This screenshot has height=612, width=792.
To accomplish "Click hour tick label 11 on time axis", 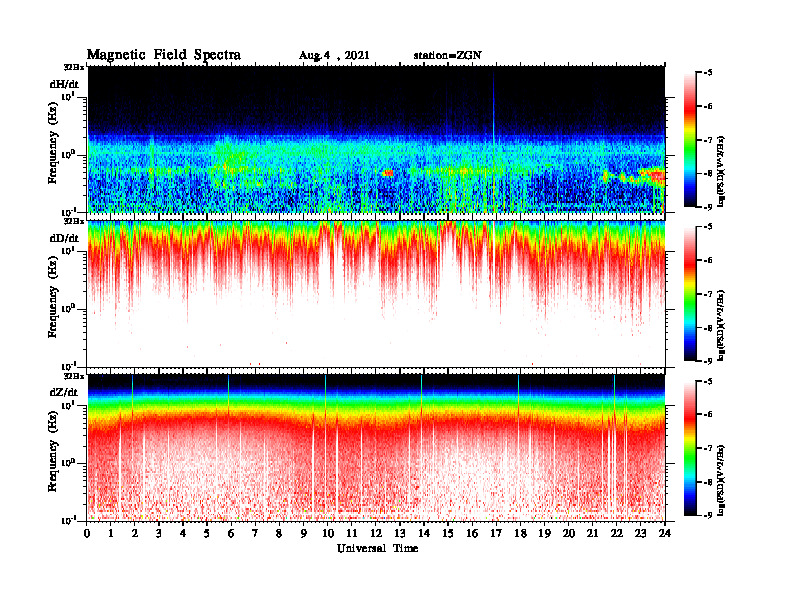I will coord(352,533).
